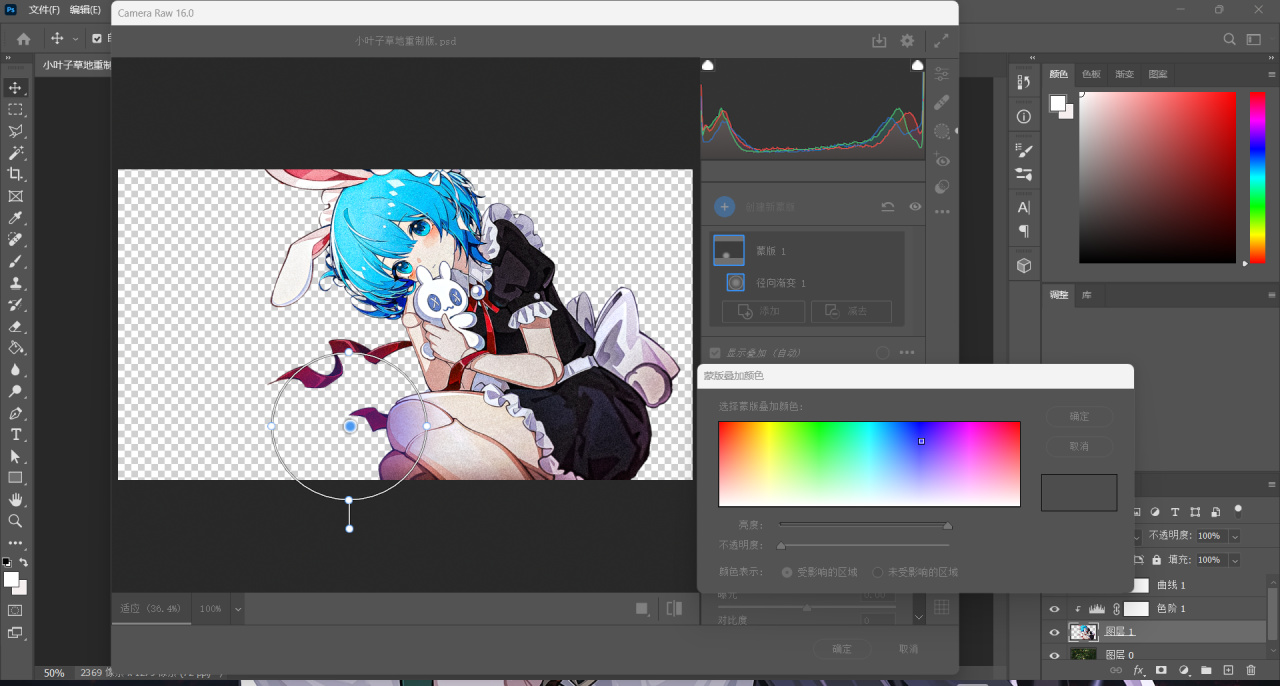Open the 编辑(E) menu
Viewport: 1280px width, 686px height.
tap(85, 10)
